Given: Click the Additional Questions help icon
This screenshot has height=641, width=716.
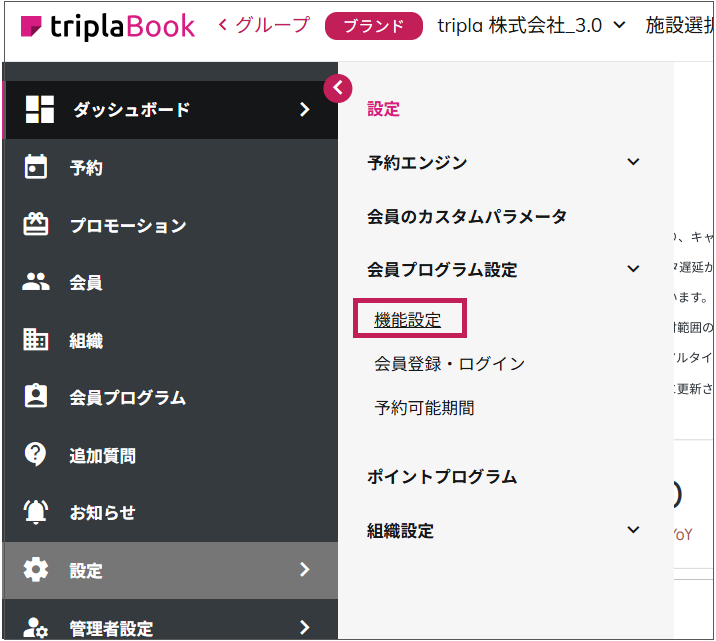Looking at the screenshot, I should (x=36, y=455).
